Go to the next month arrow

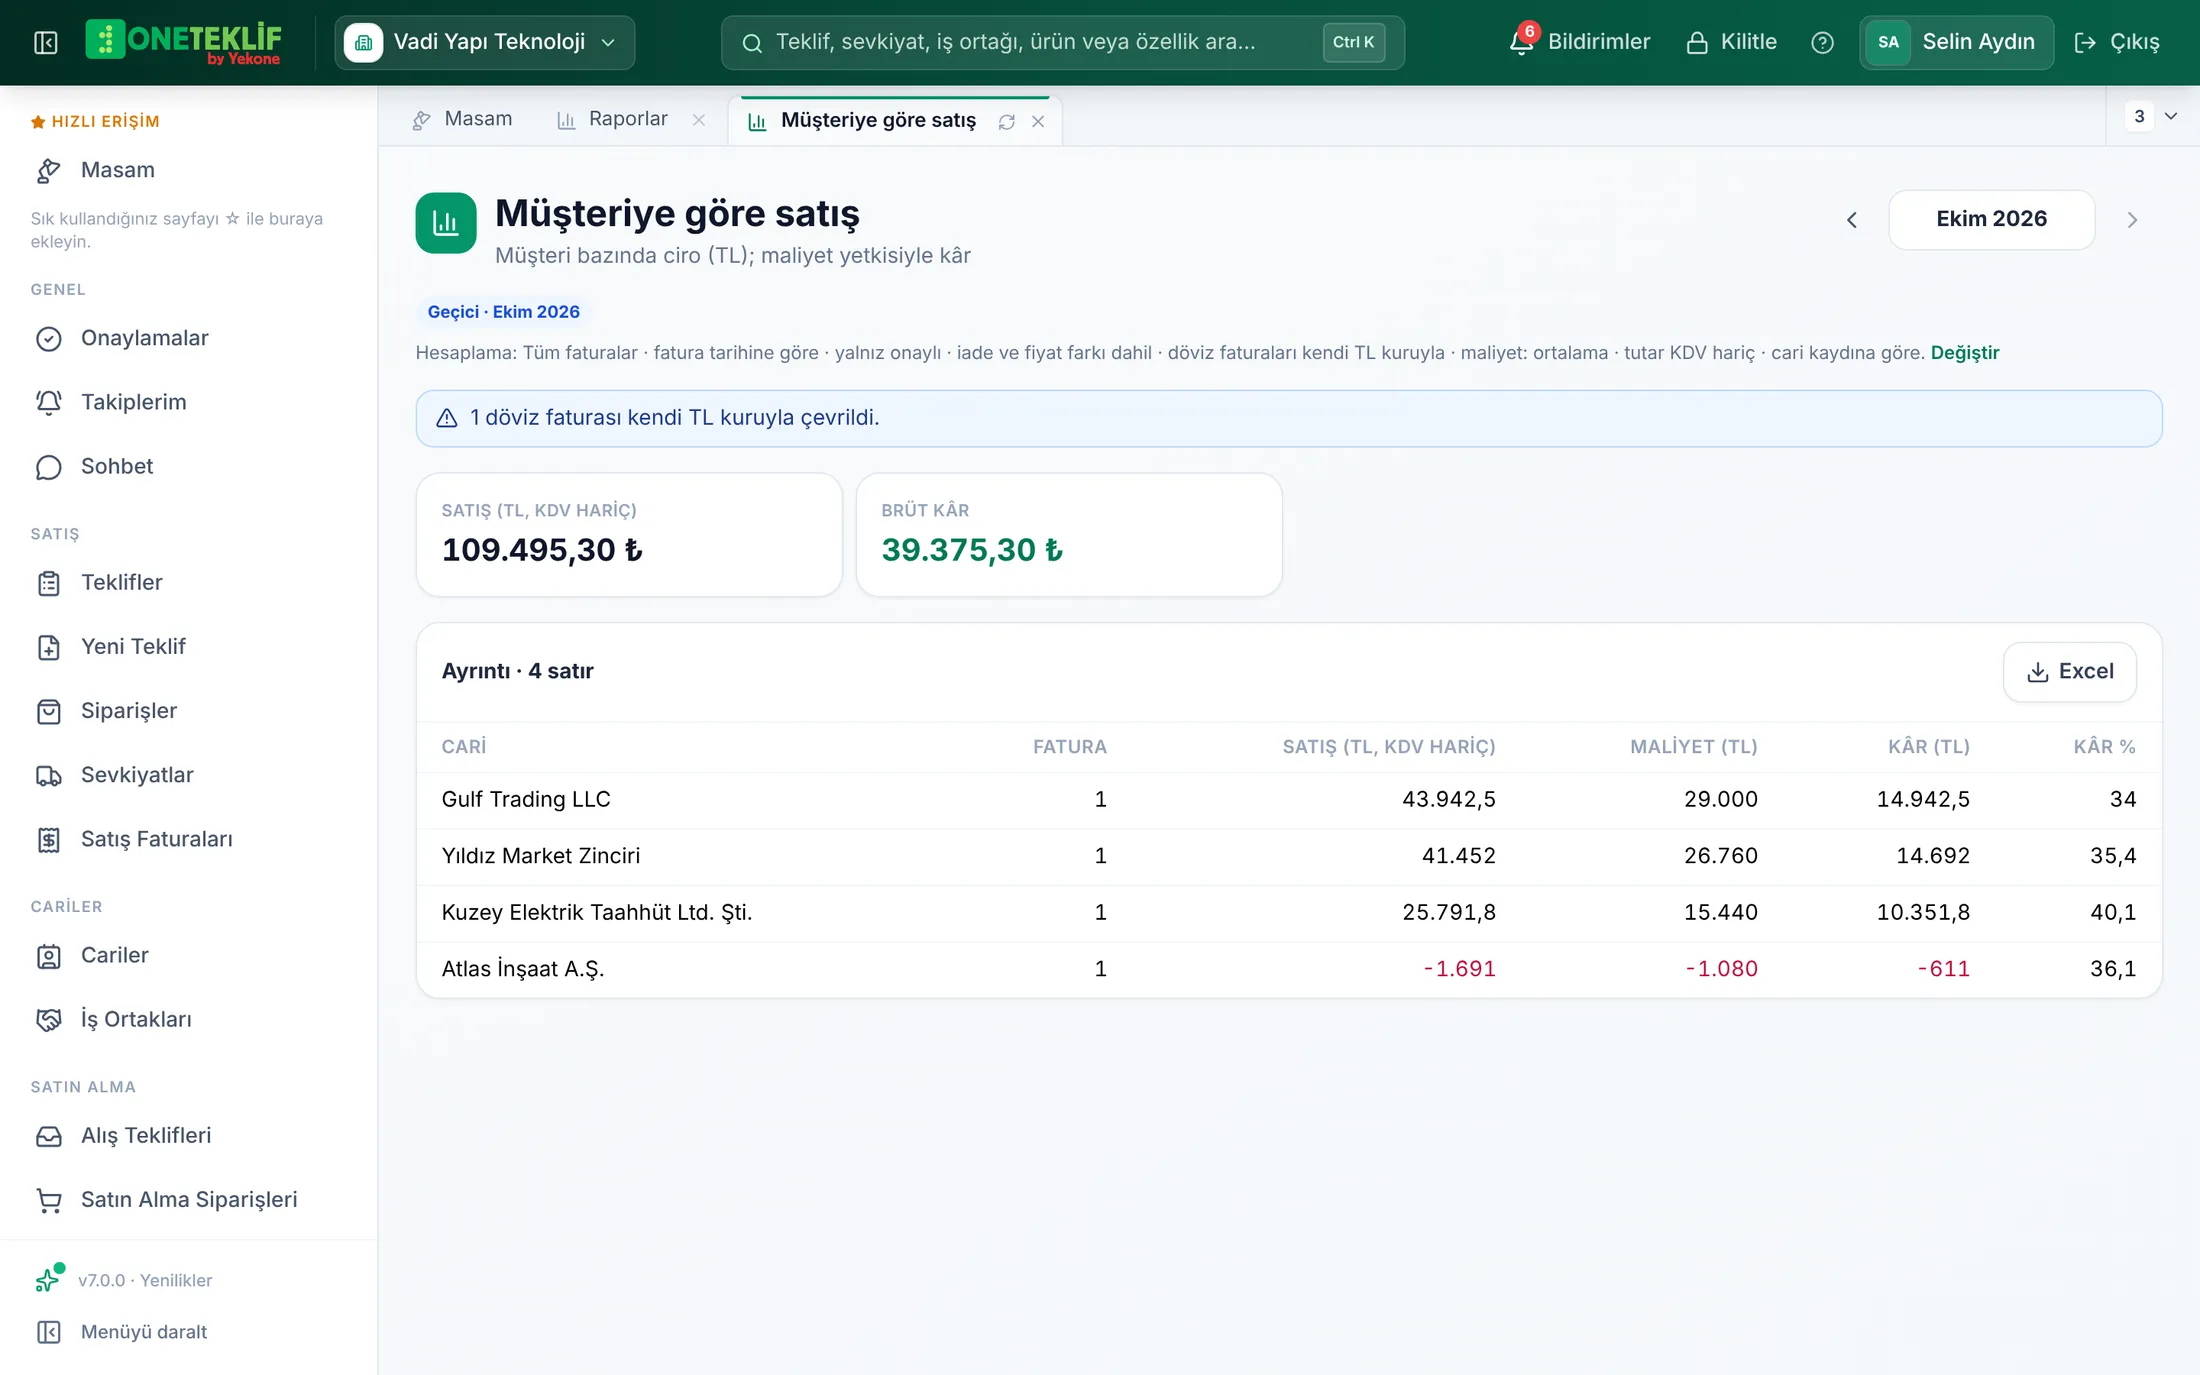tap(2132, 220)
